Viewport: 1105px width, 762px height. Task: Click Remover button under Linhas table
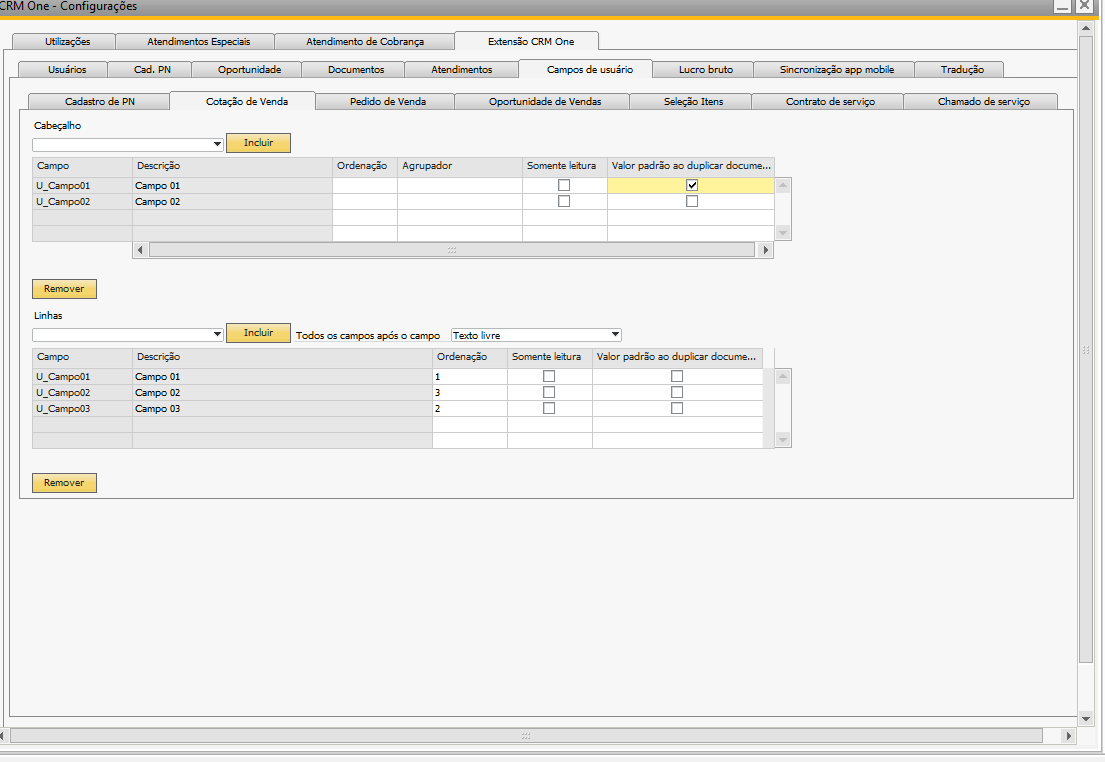[x=64, y=483]
